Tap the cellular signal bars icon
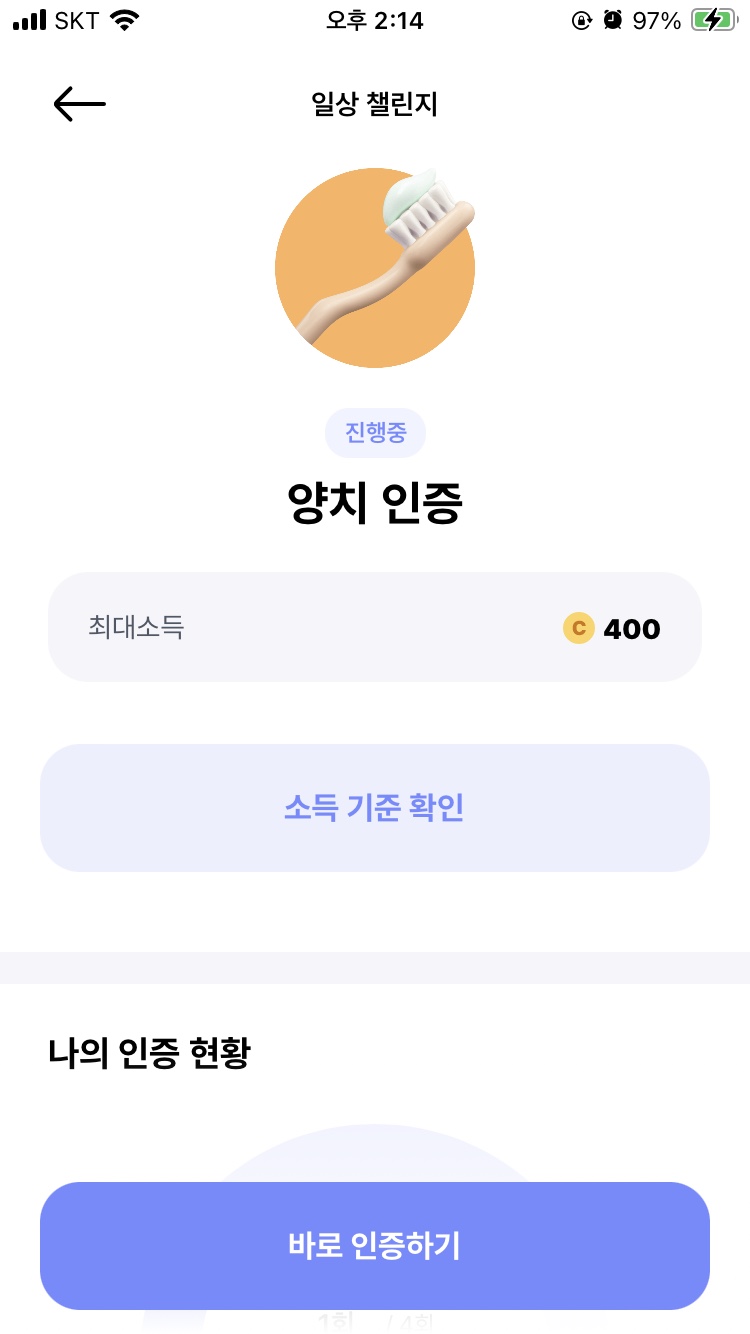Viewport: 750px width, 1334px height. click(30, 20)
